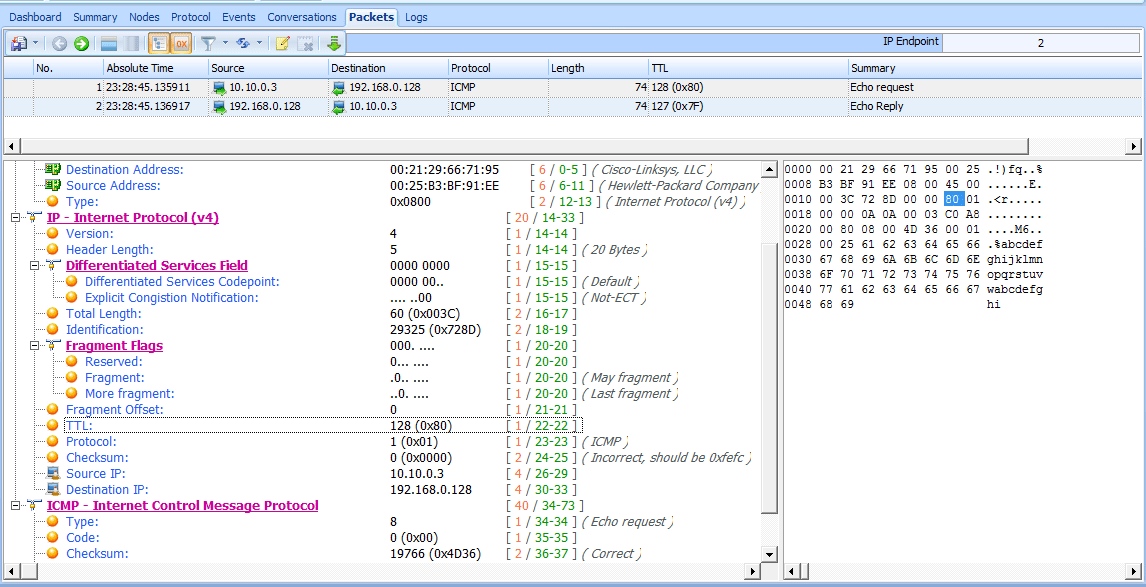Sort by the Destination column header

point(388,68)
